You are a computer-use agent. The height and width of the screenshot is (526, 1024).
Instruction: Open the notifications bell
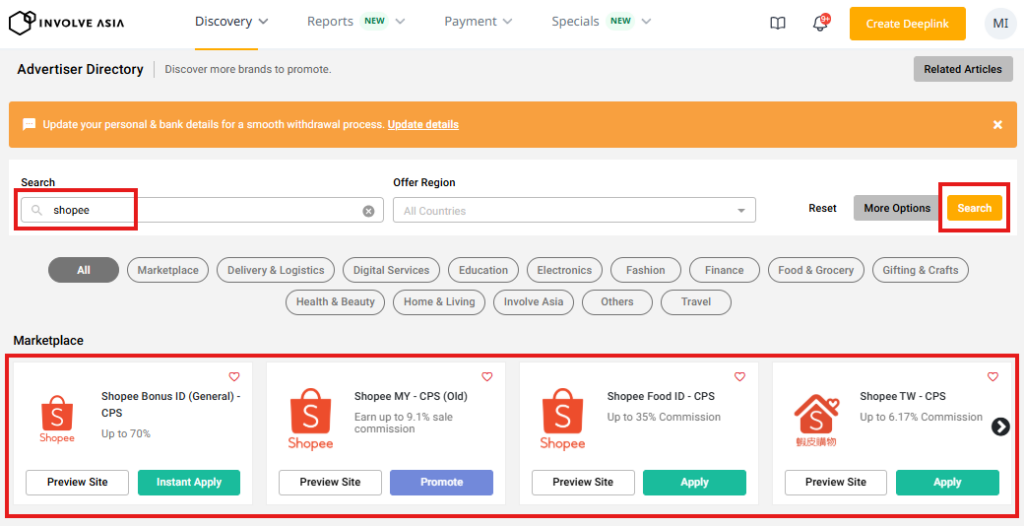[x=820, y=23]
